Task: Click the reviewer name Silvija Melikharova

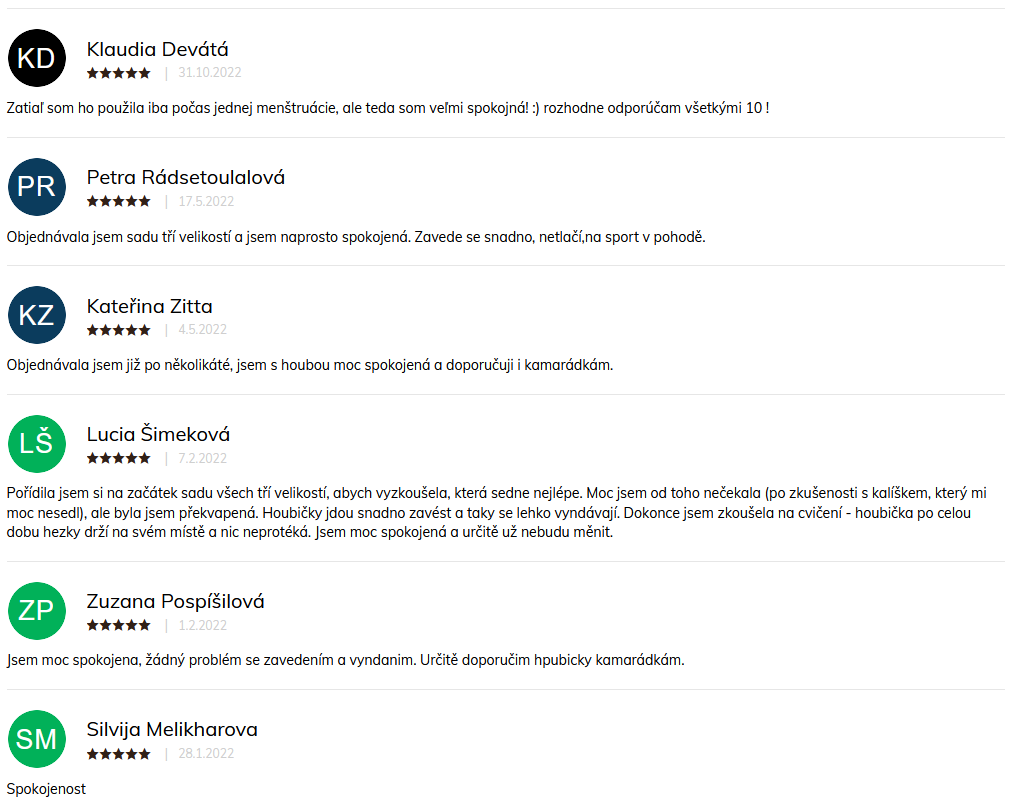Action: click(x=172, y=729)
